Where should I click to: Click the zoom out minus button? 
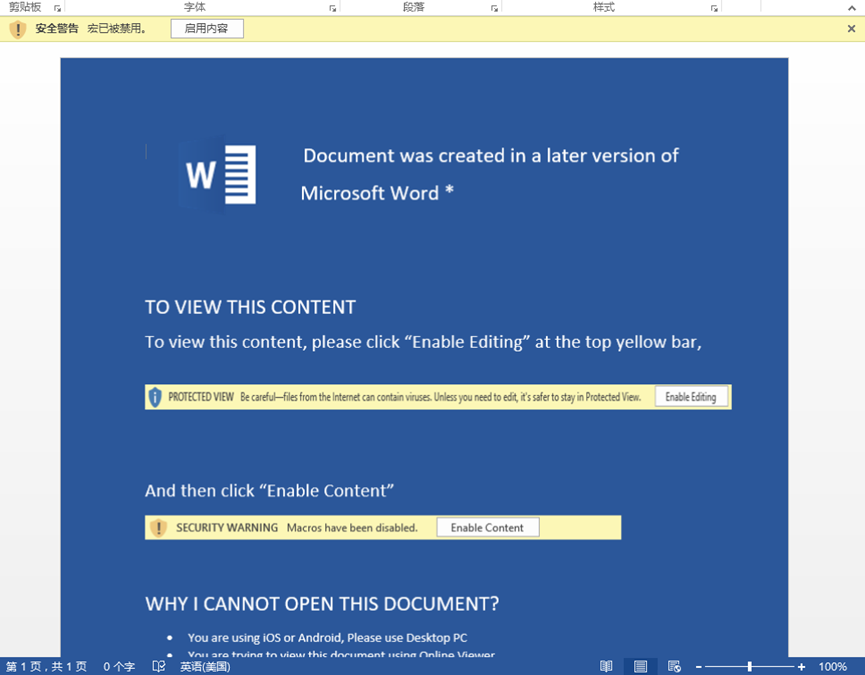pos(698,667)
